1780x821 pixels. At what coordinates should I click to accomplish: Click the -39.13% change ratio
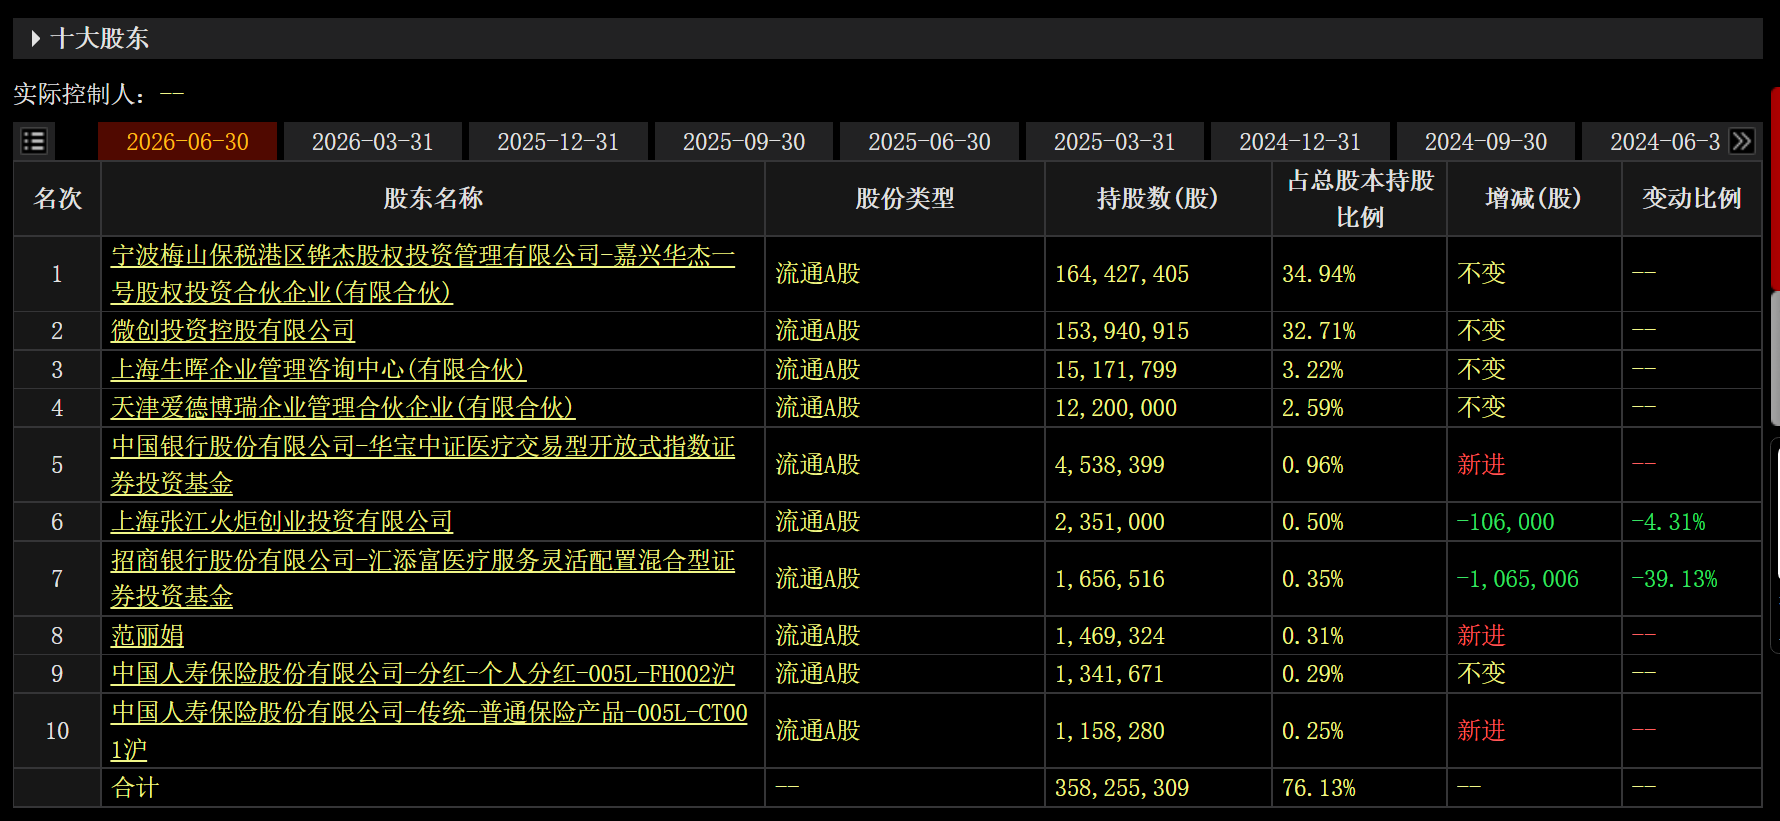[x=1675, y=579]
